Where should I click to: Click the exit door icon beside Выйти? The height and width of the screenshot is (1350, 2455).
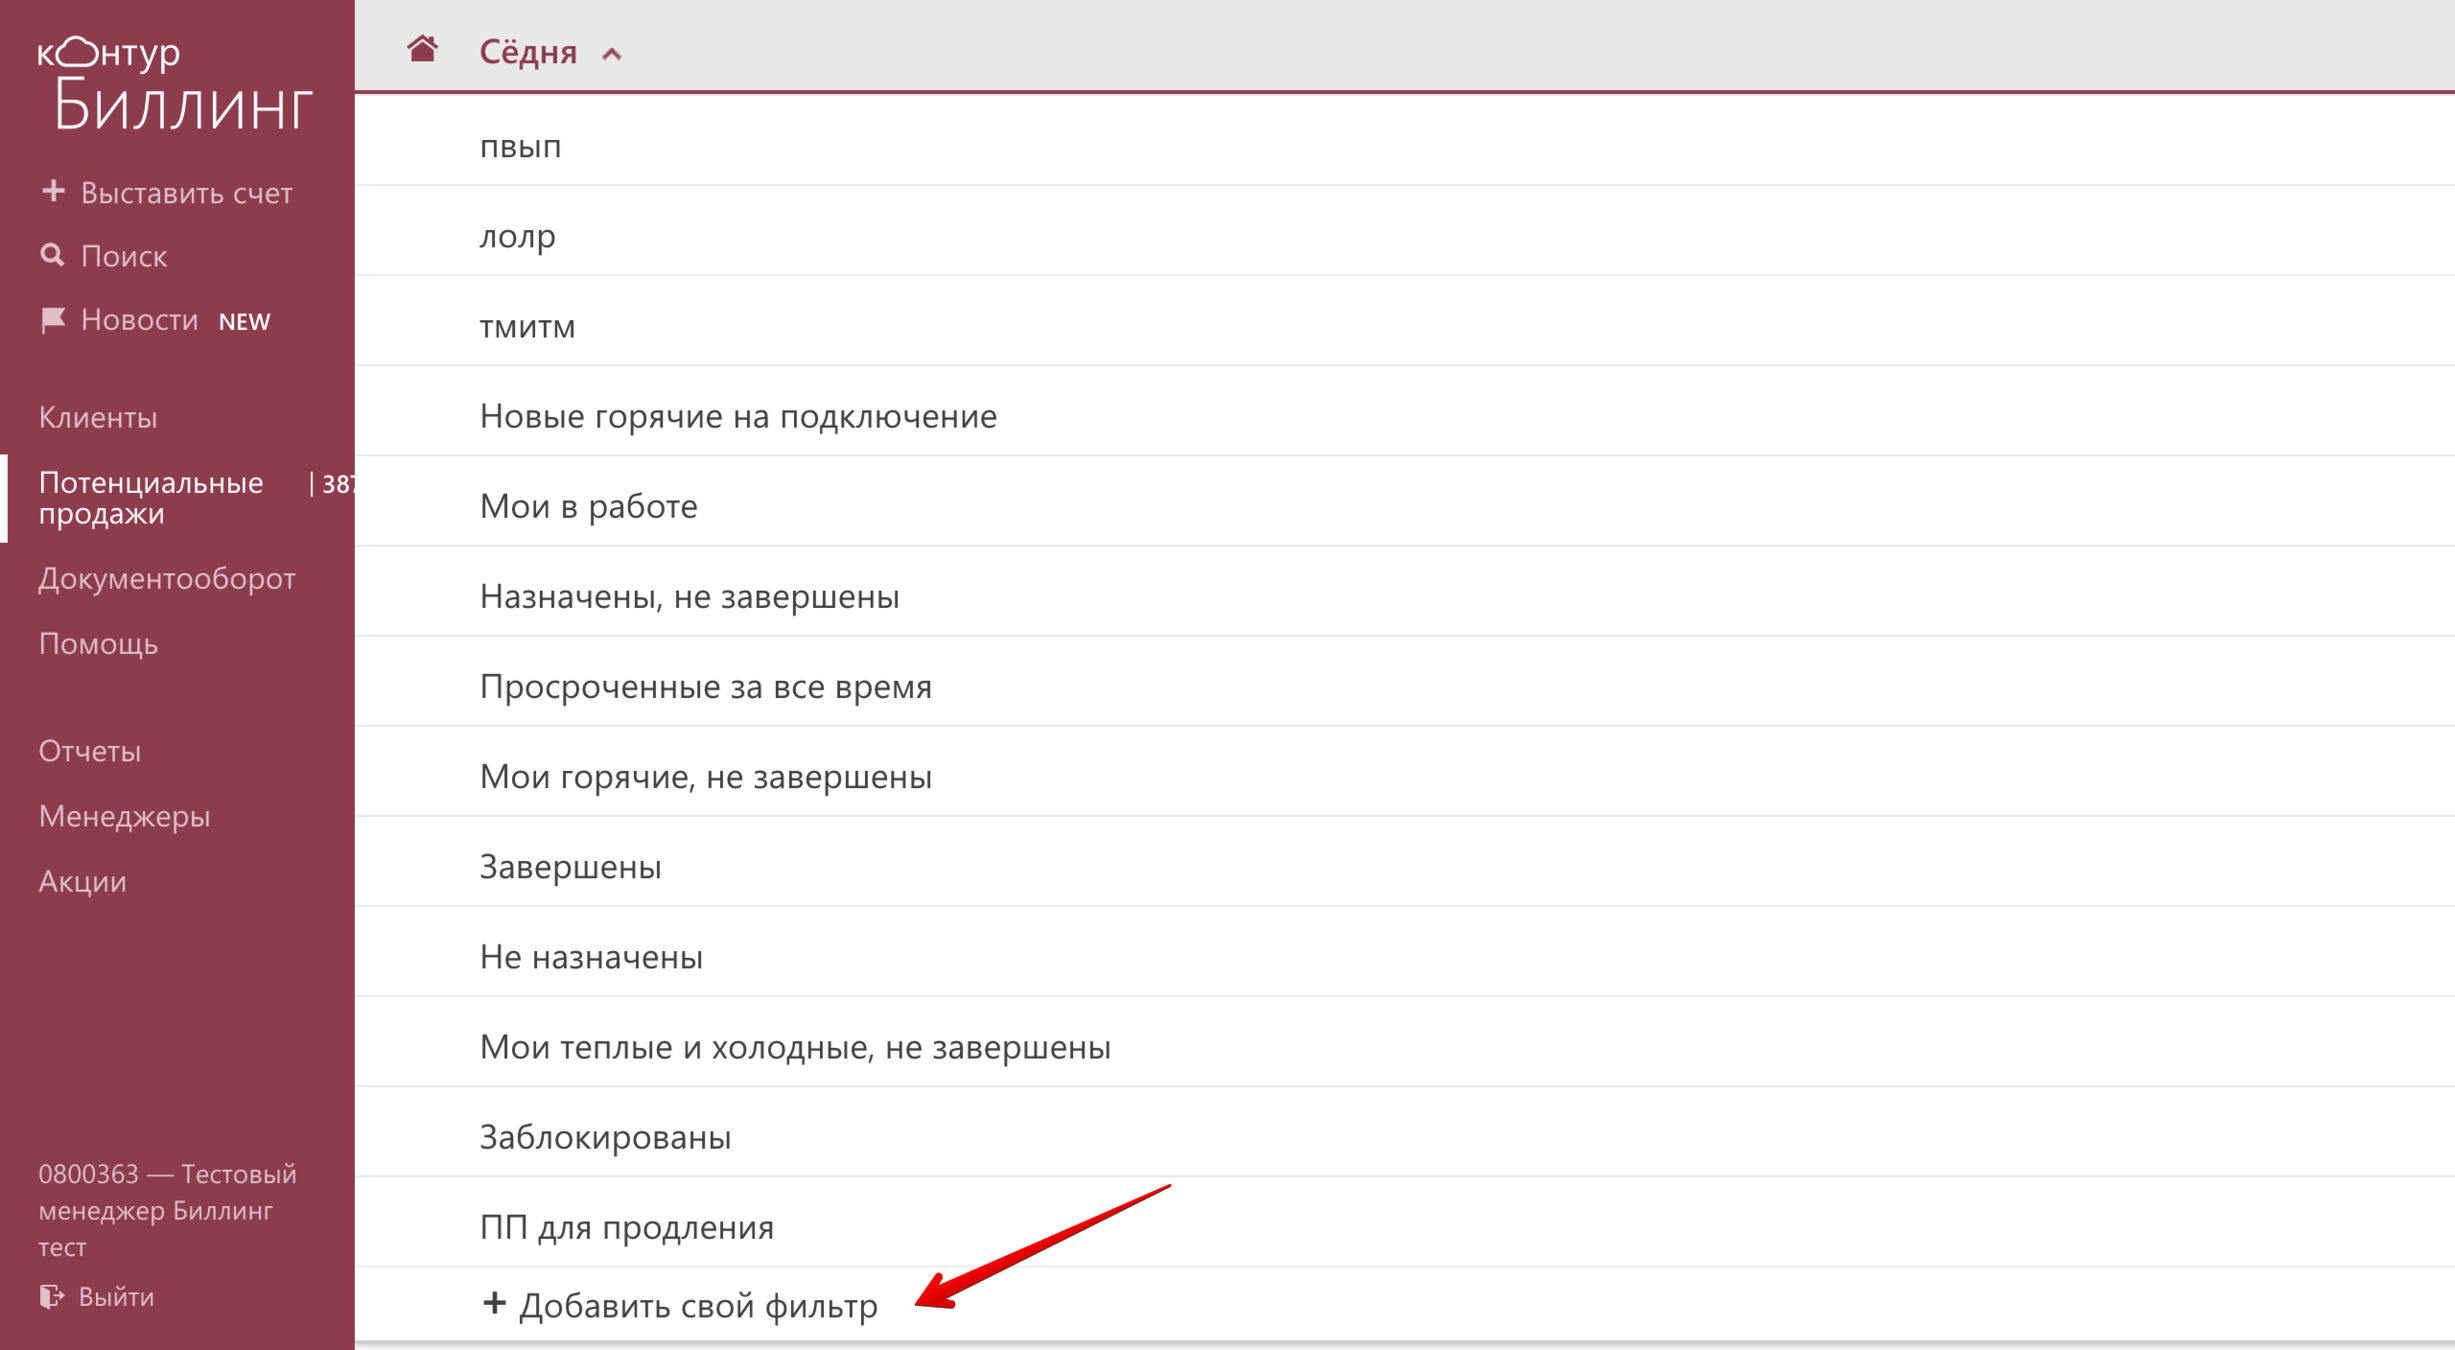[x=51, y=1296]
